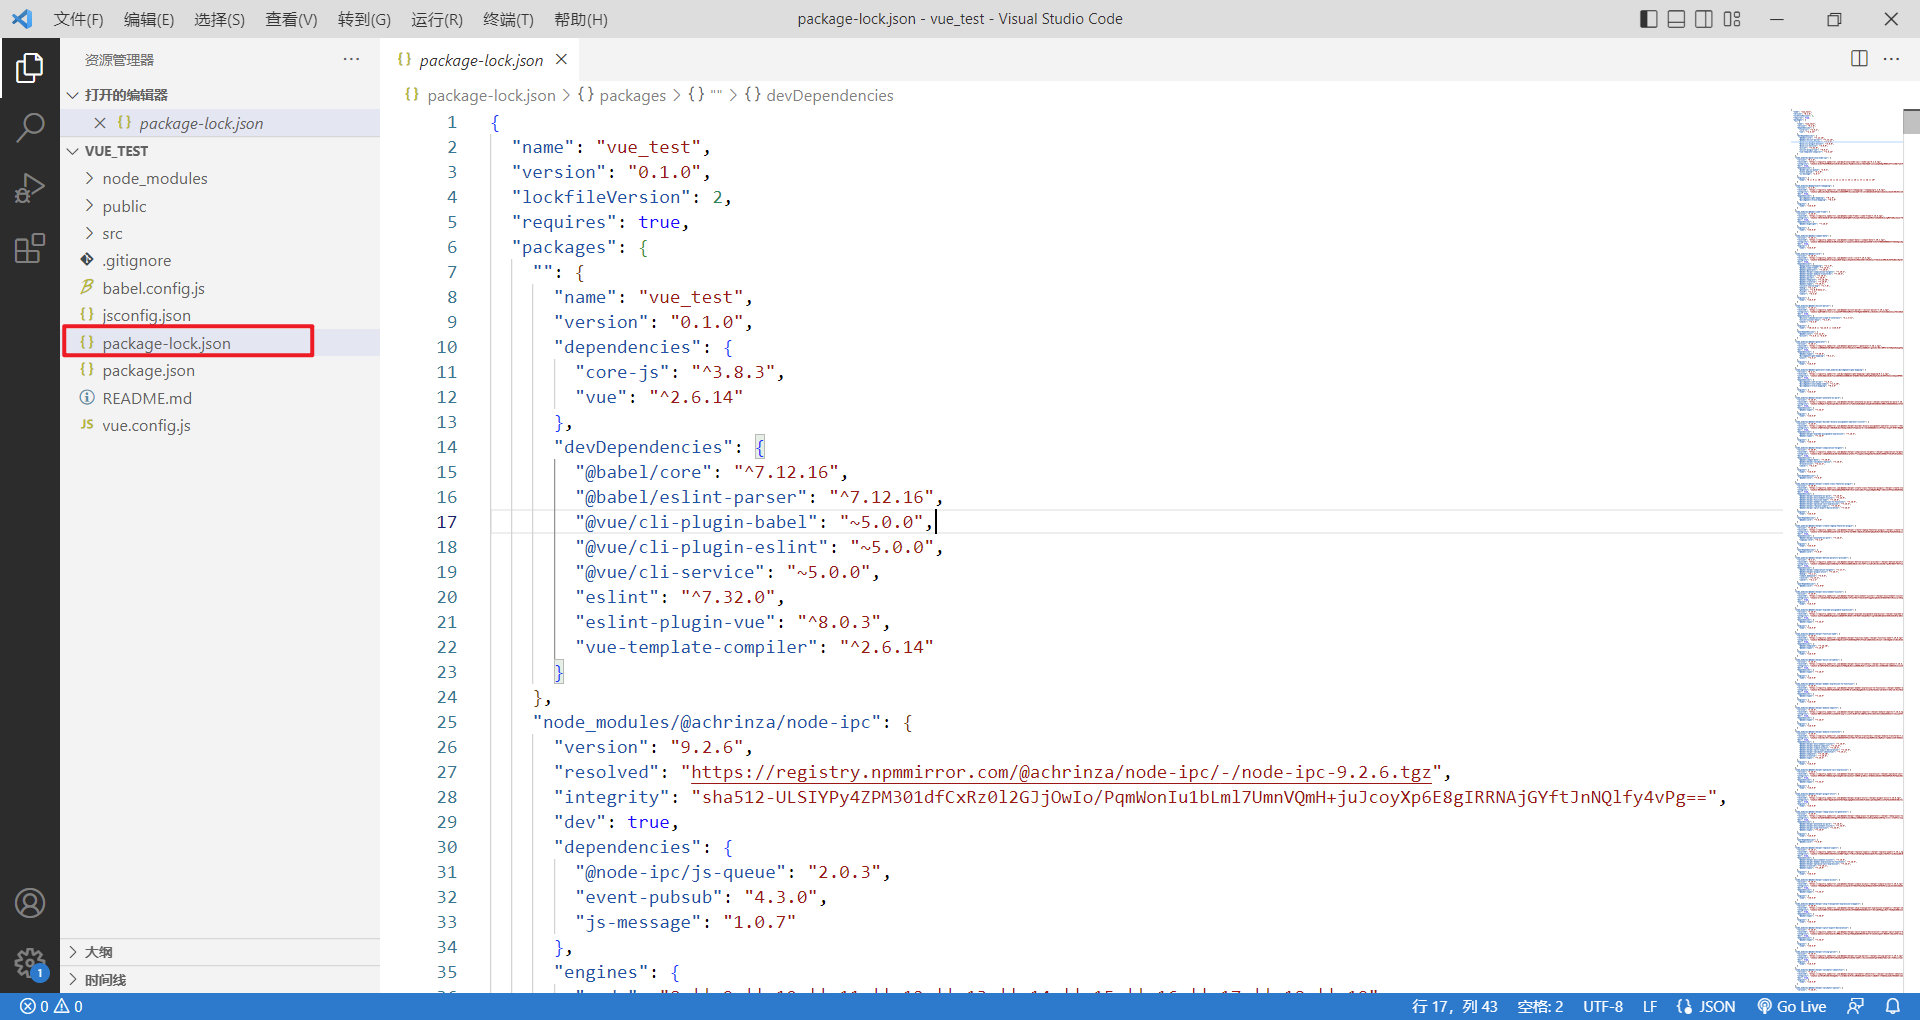
Task: Open the 文件(F) menu
Action: point(78,19)
